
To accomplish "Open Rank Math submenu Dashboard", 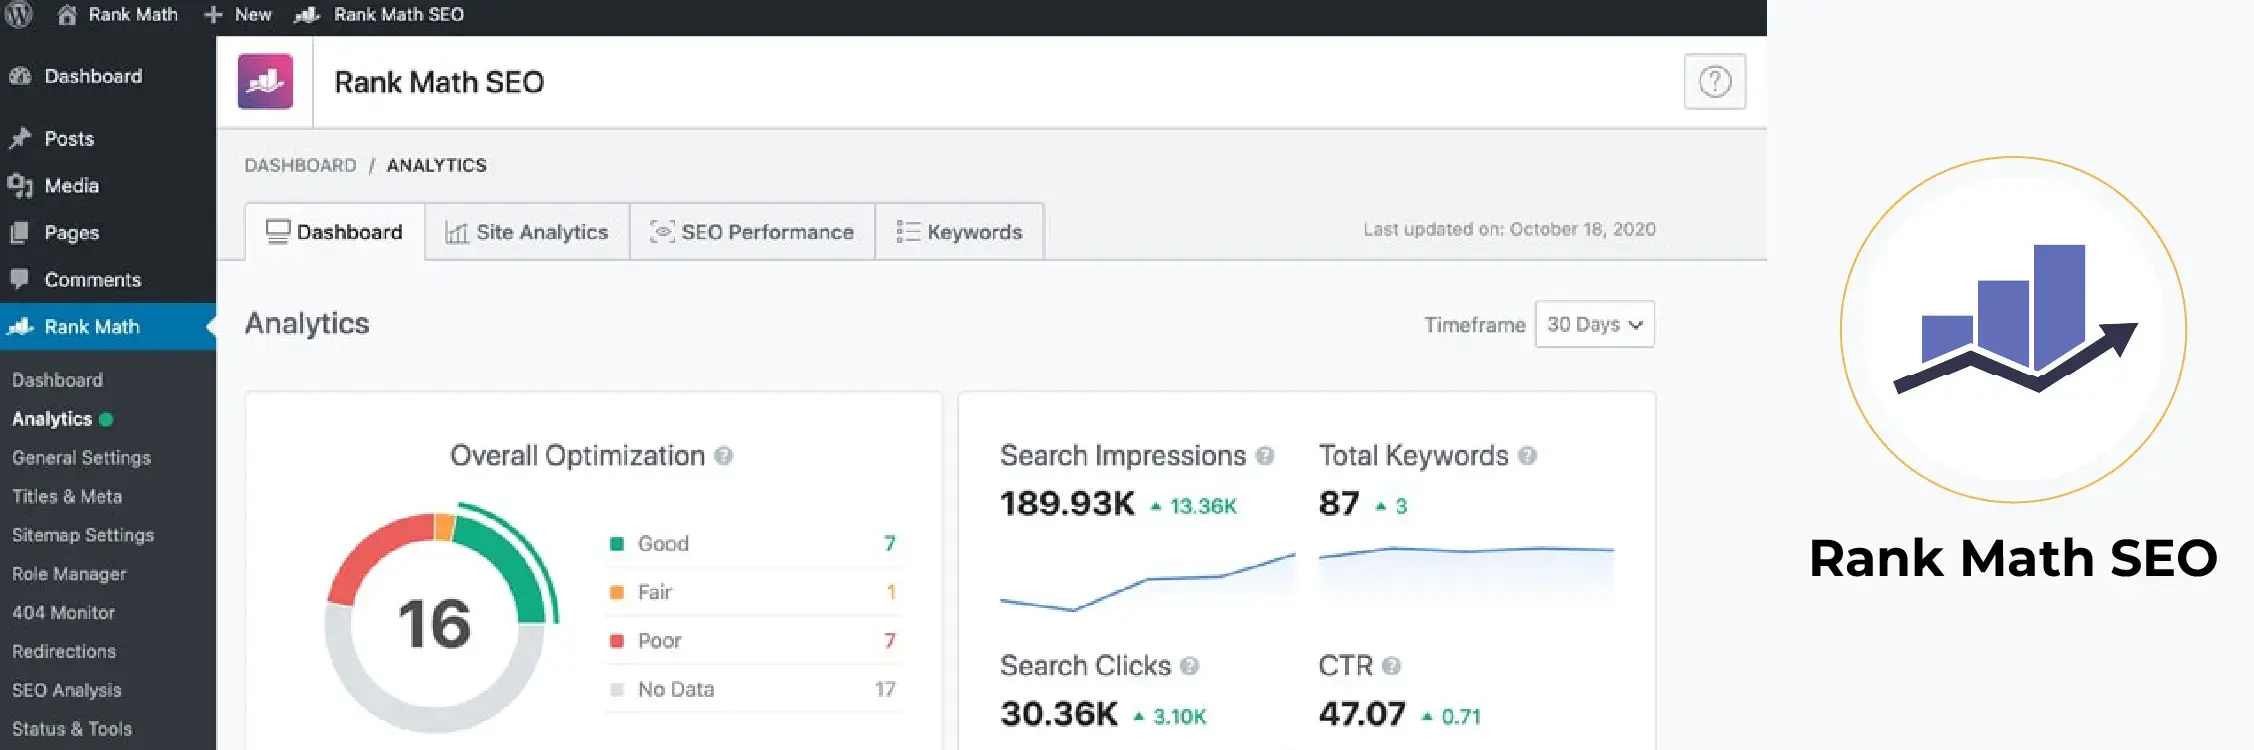I will point(57,380).
